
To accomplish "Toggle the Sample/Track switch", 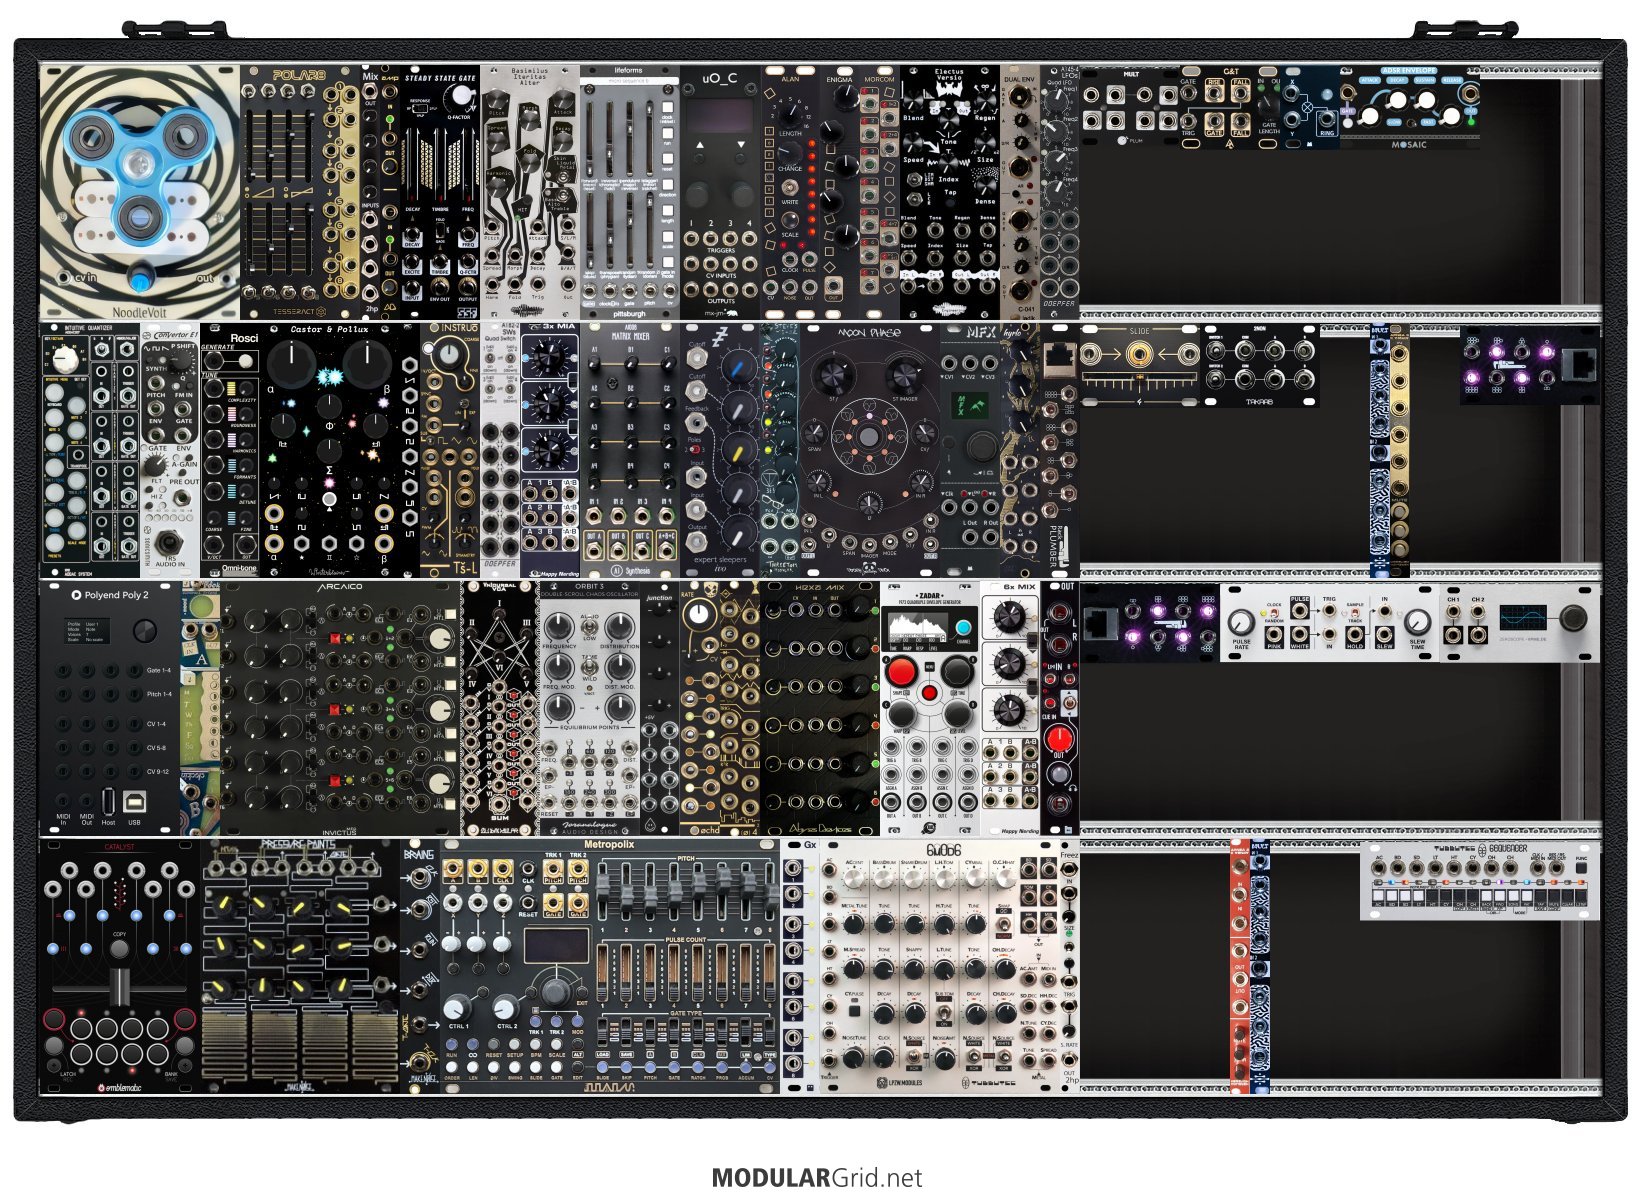I will (1355, 613).
